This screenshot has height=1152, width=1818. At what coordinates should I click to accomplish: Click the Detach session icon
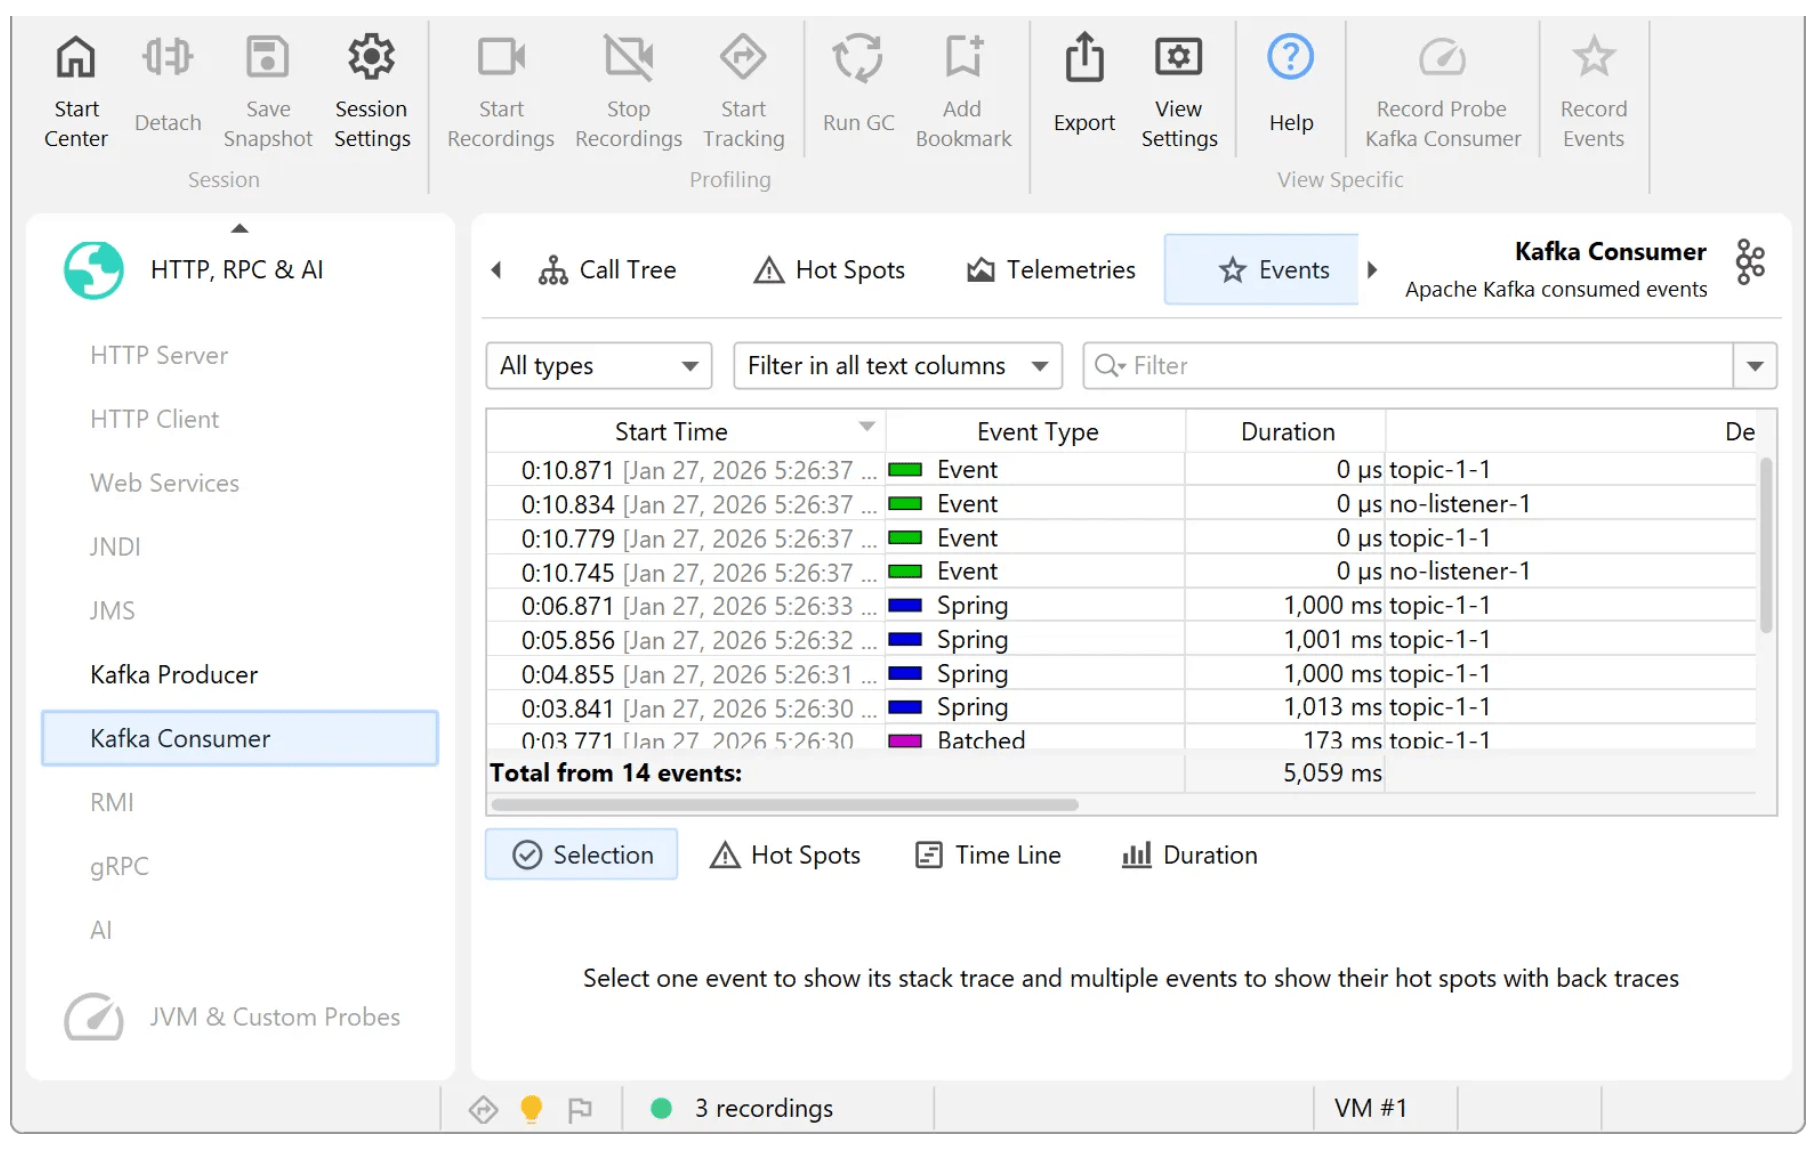point(167,58)
